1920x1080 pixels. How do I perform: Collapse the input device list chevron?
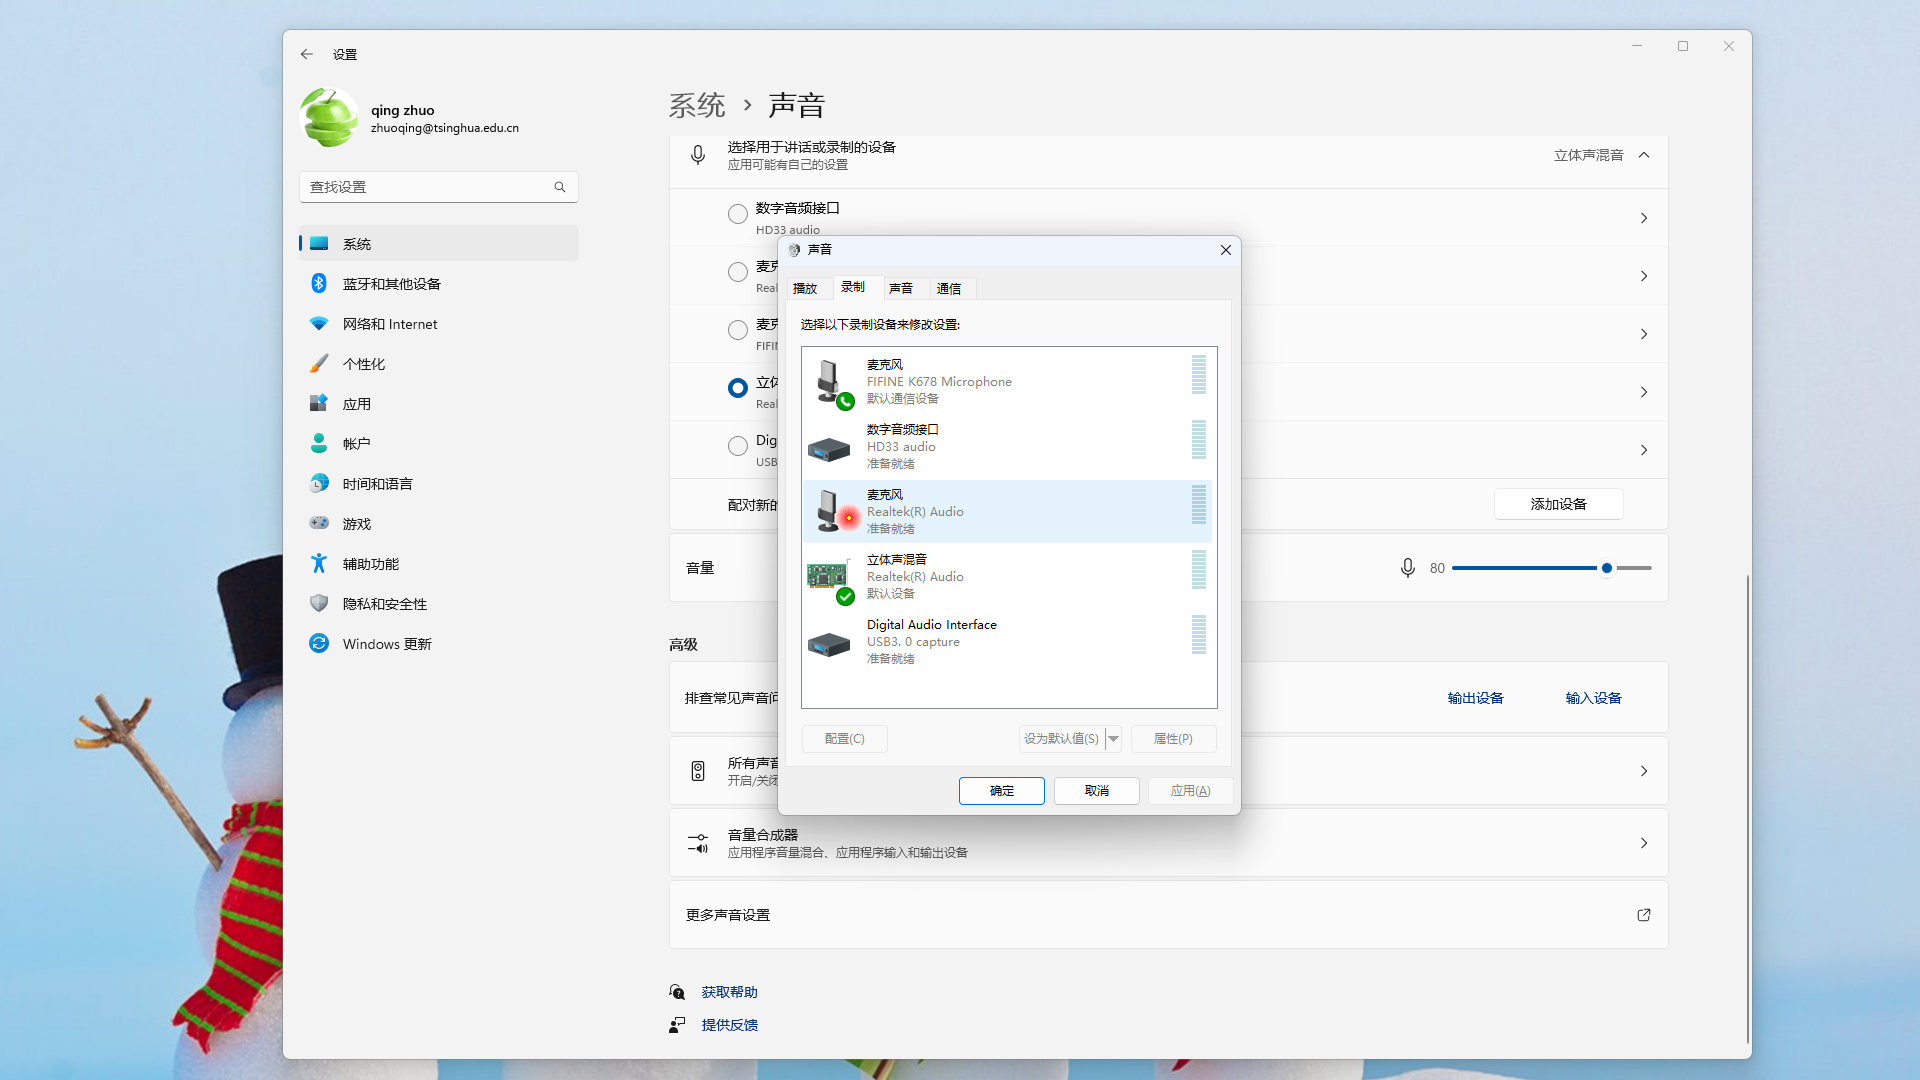[x=1644, y=155]
